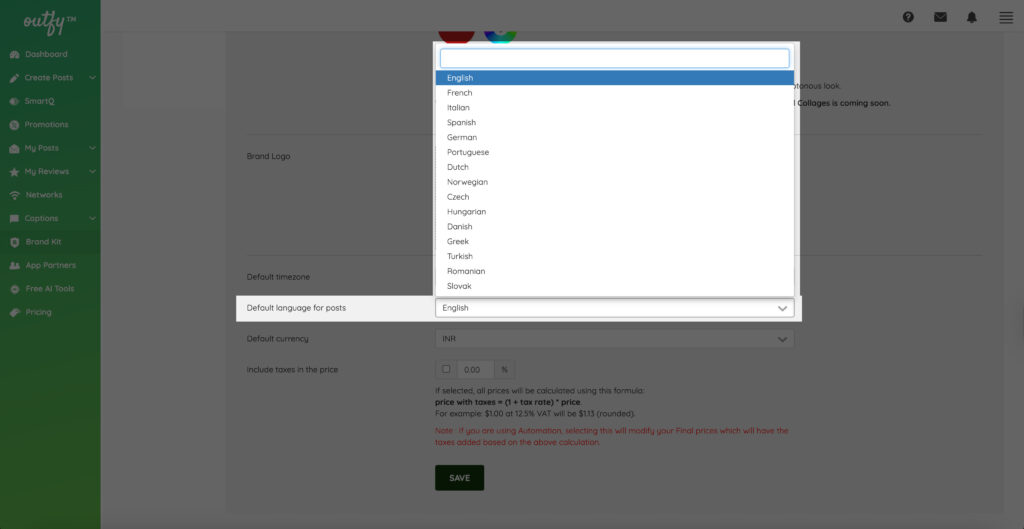Open the messages envelope icon
This screenshot has height=529, width=1024.
coord(940,17)
